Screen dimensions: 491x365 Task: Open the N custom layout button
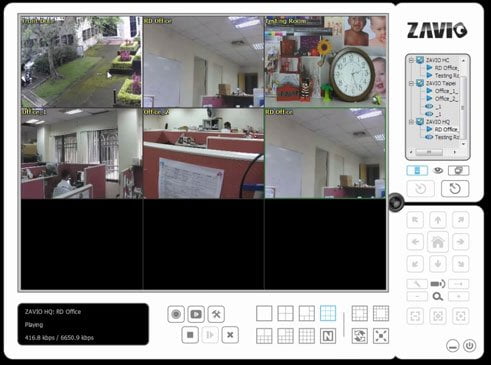328,336
